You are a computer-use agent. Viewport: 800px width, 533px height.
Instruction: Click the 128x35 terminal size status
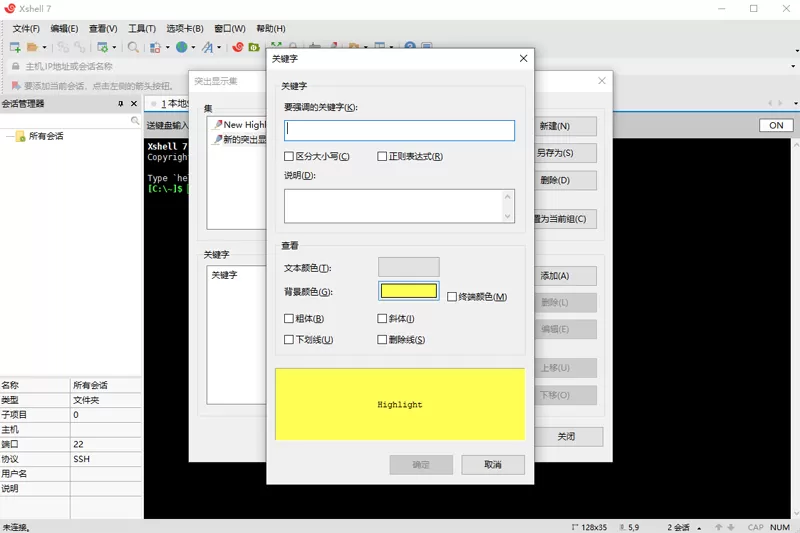[590, 527]
